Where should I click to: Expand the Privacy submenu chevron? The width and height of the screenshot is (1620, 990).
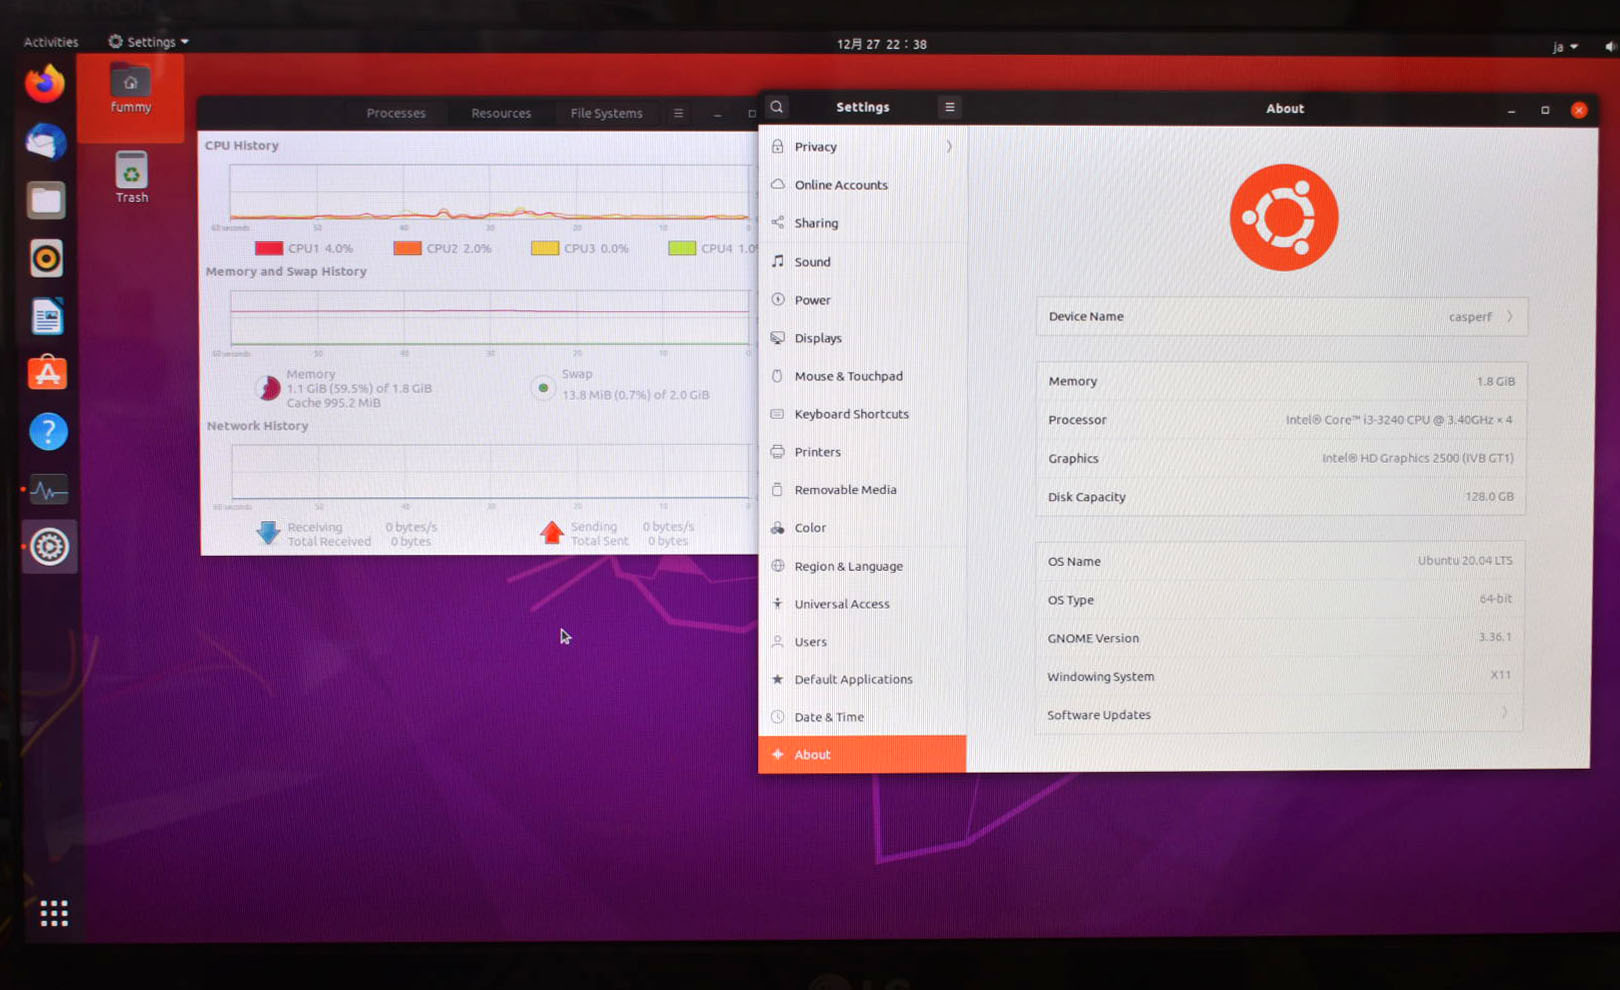tap(949, 147)
